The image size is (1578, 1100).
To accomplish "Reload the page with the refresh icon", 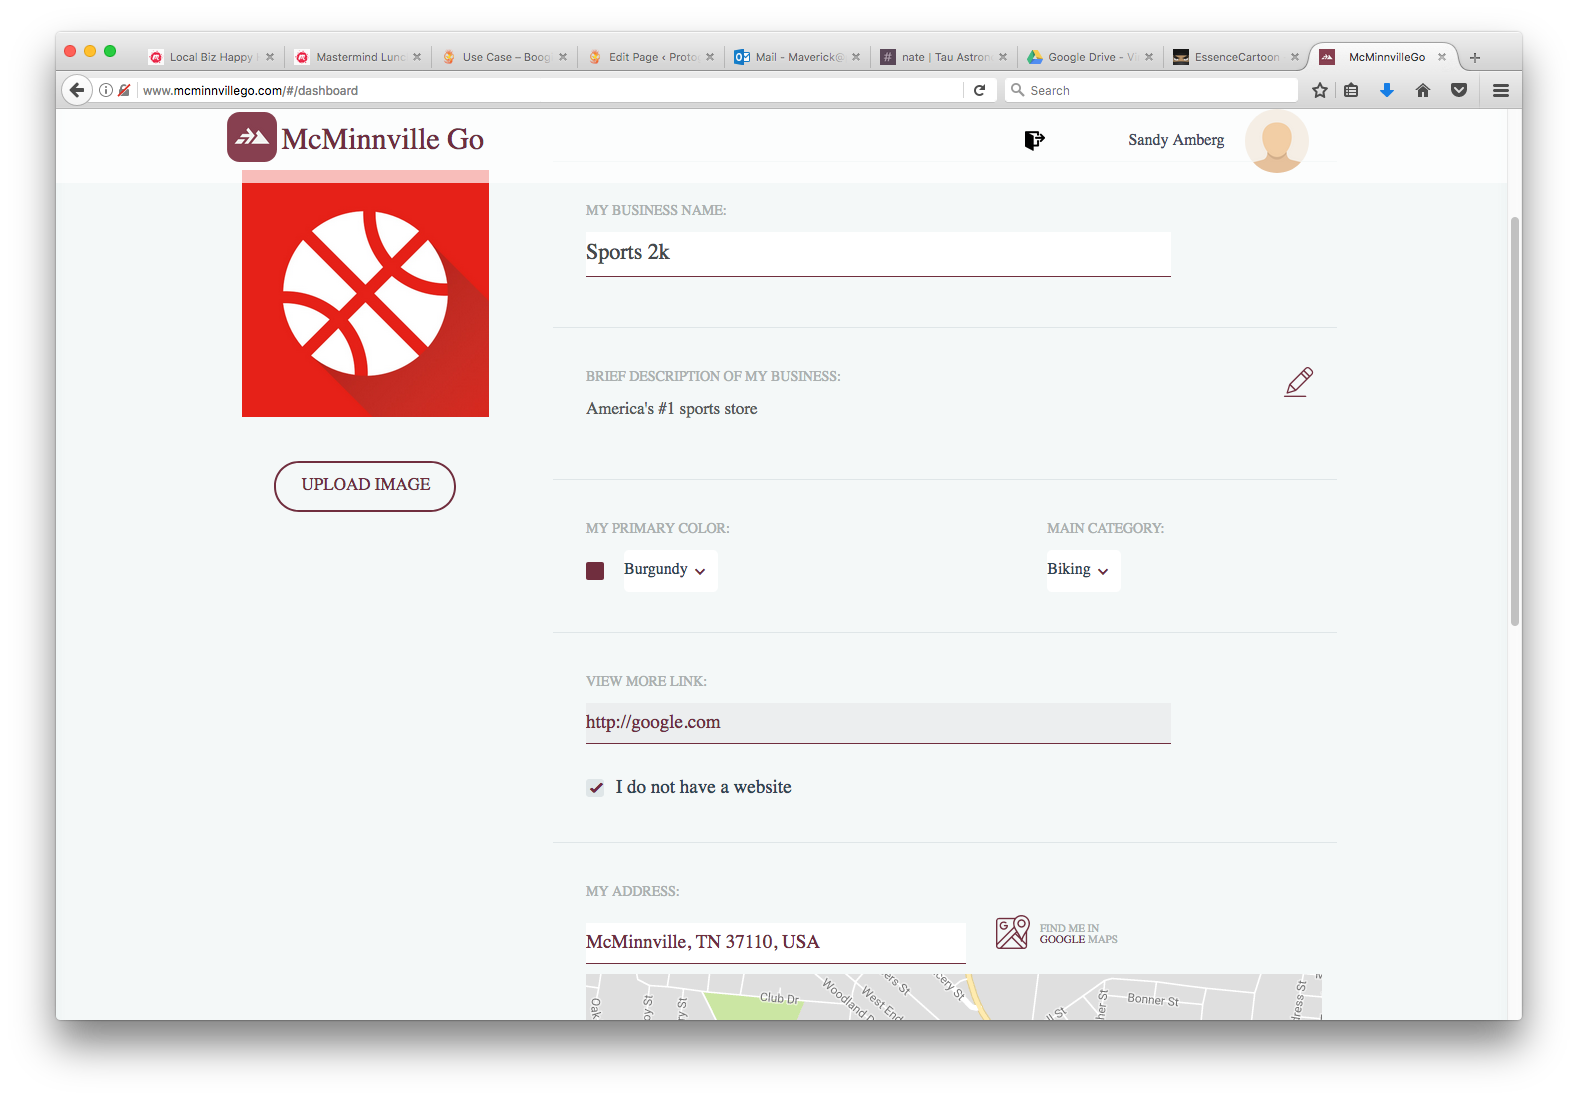I will [x=980, y=90].
